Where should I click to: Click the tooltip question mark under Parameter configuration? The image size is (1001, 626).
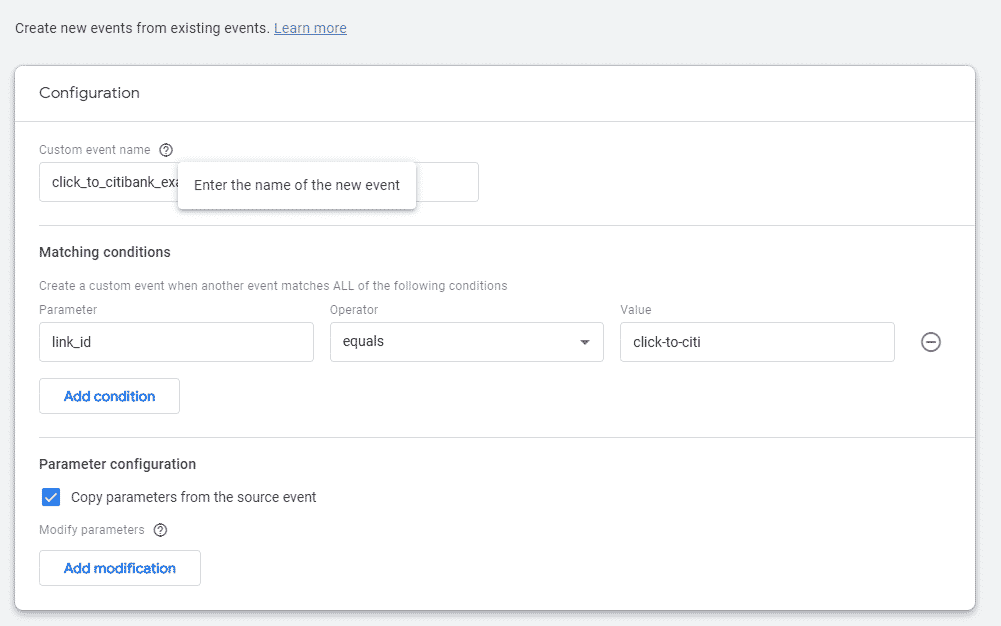point(160,530)
